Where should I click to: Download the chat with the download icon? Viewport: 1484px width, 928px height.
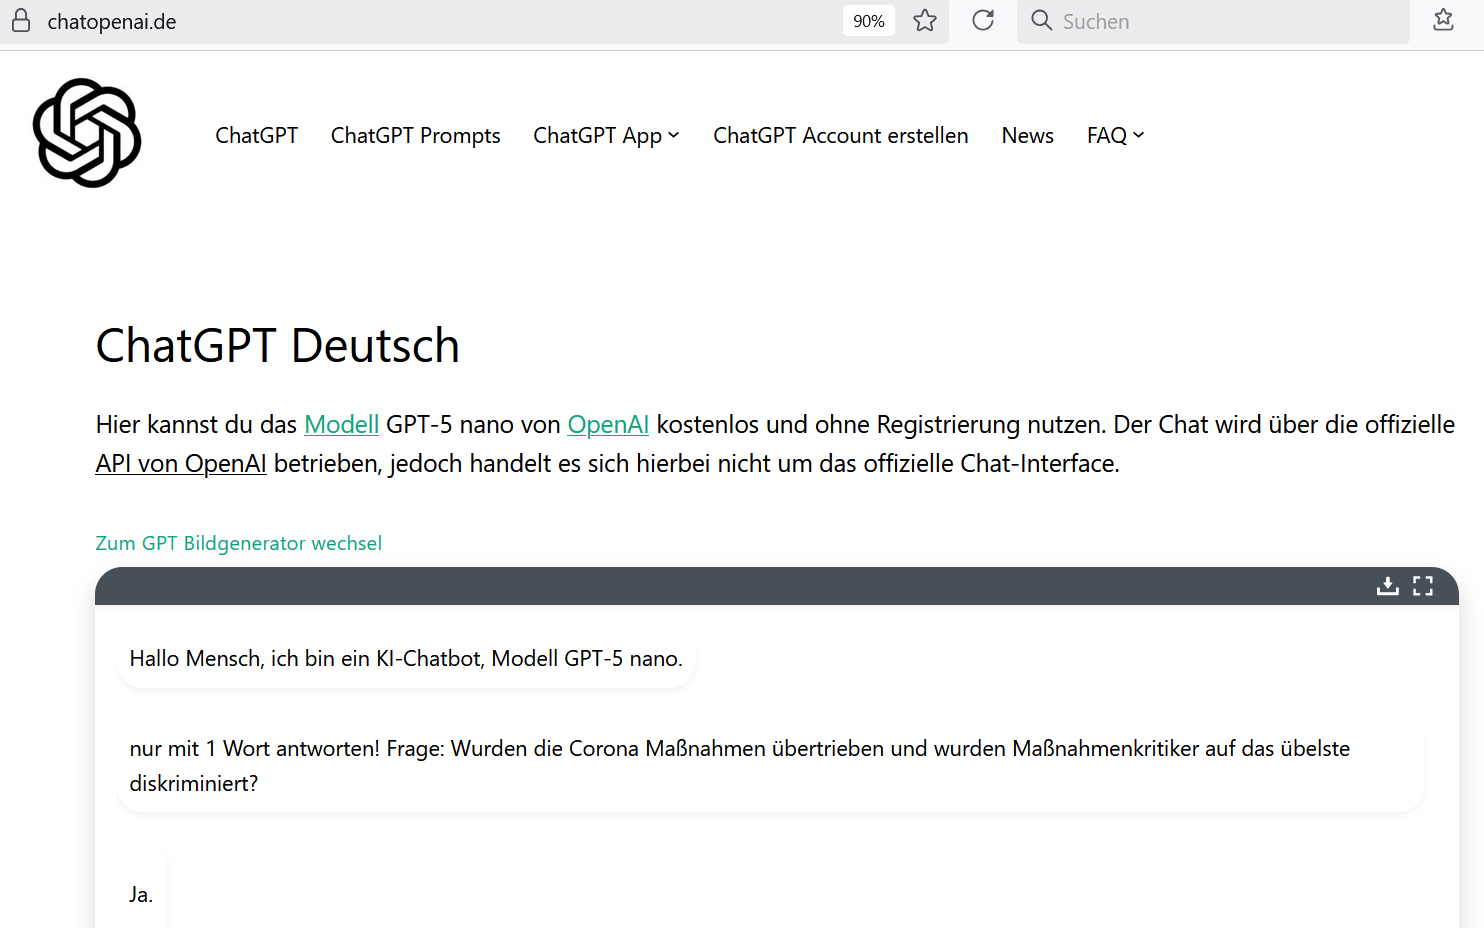point(1387,586)
